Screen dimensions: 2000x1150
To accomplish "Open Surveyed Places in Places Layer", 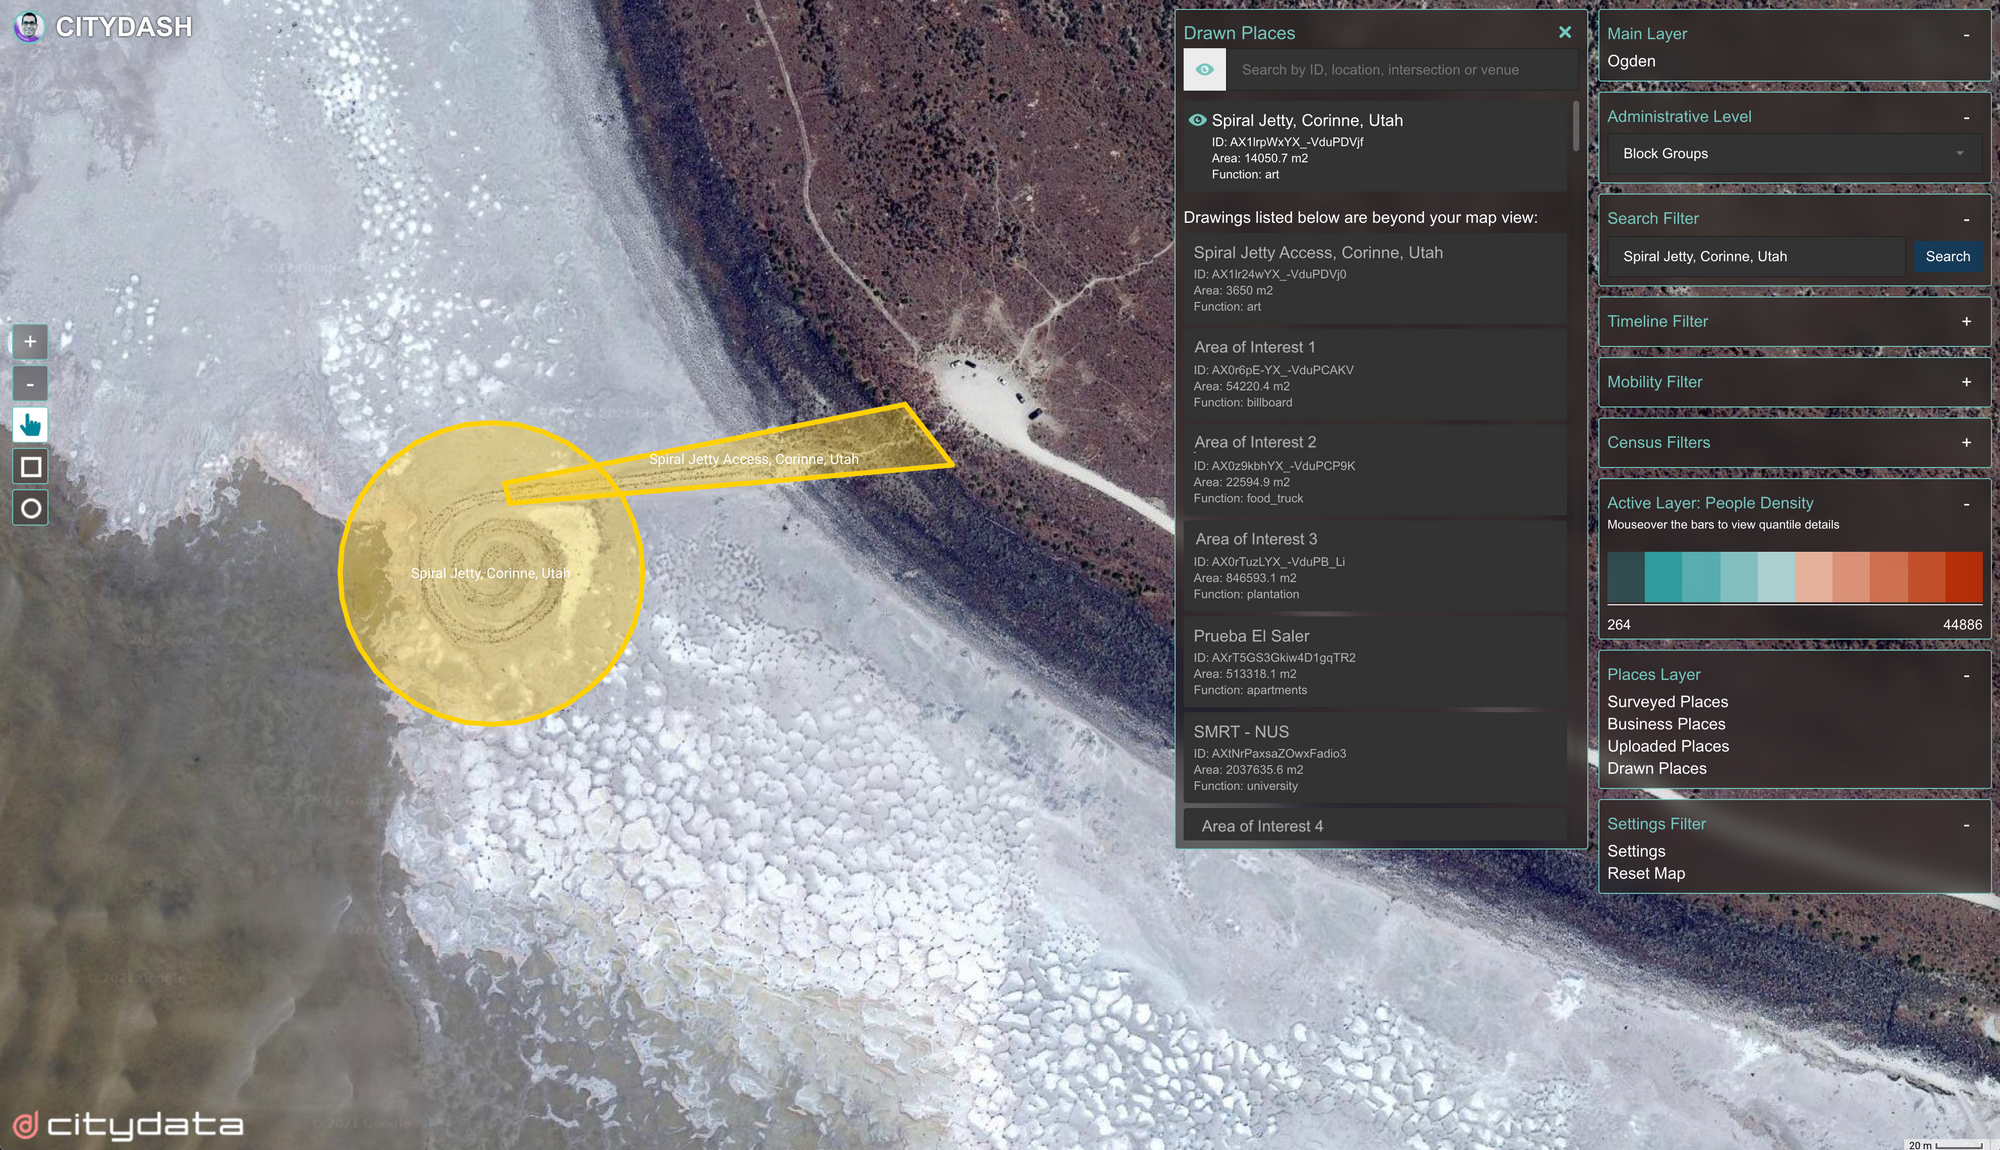I will pyautogui.click(x=1667, y=702).
